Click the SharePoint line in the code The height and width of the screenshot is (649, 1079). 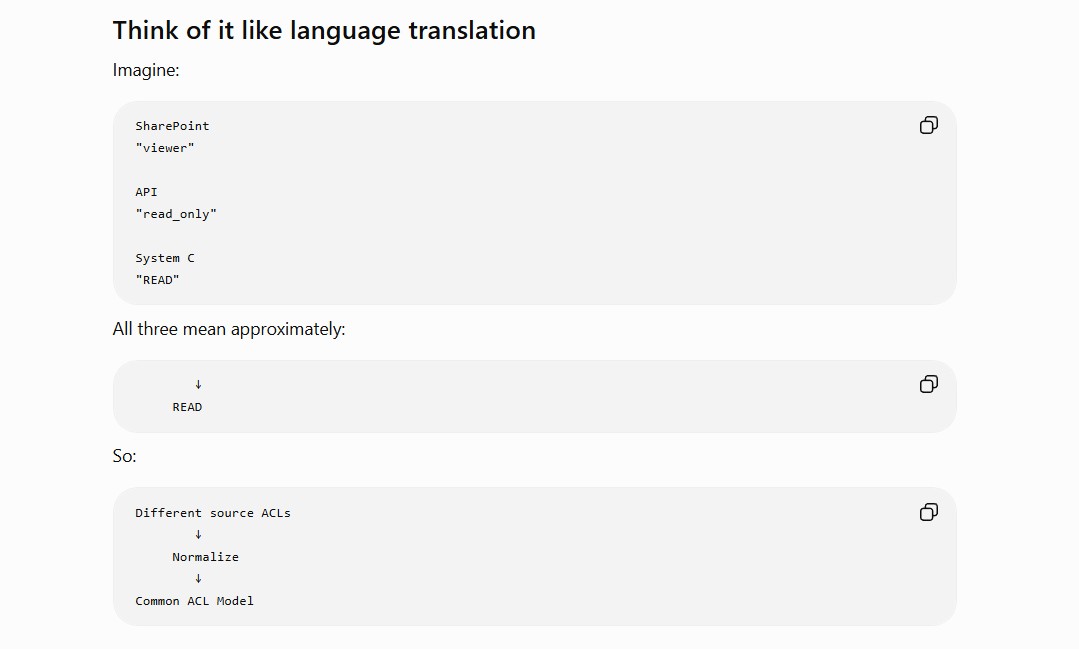172,126
